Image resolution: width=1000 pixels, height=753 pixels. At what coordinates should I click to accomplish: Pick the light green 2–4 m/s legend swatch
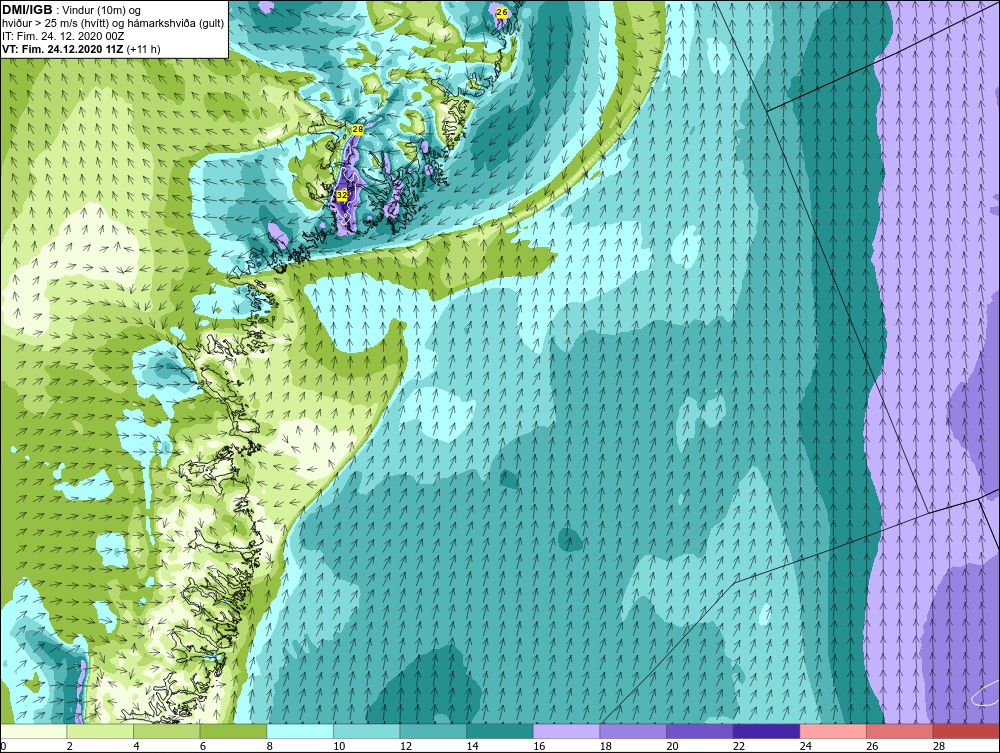coord(99,731)
